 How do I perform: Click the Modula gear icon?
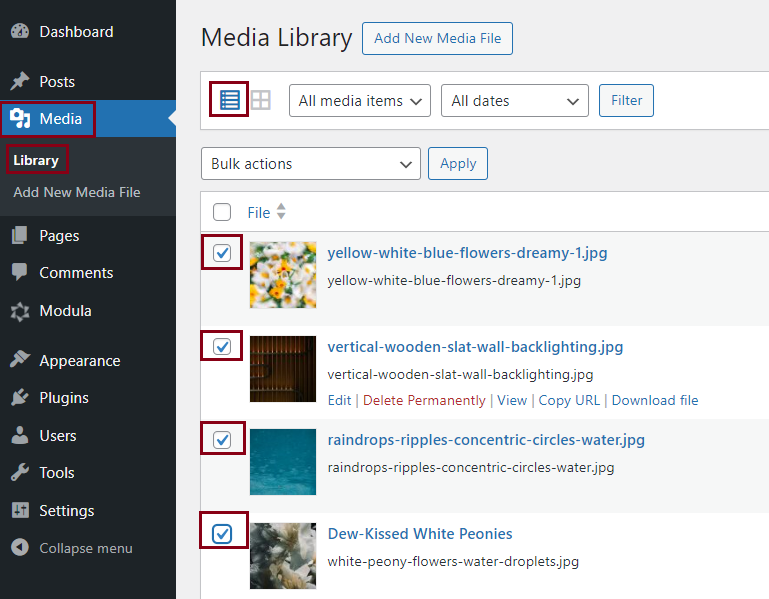pyautogui.click(x=20, y=311)
